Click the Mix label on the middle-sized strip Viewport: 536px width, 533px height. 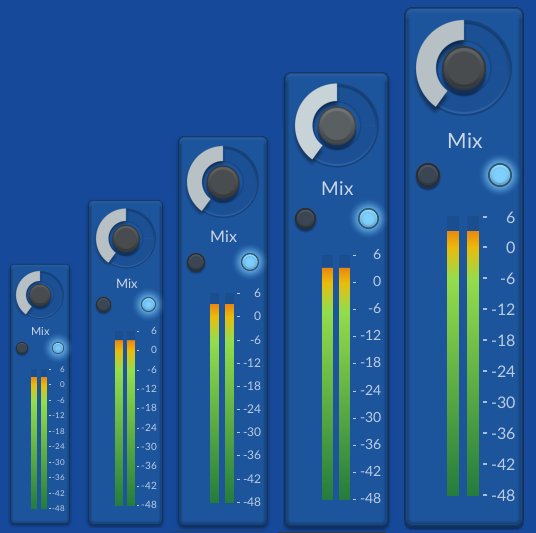(224, 237)
